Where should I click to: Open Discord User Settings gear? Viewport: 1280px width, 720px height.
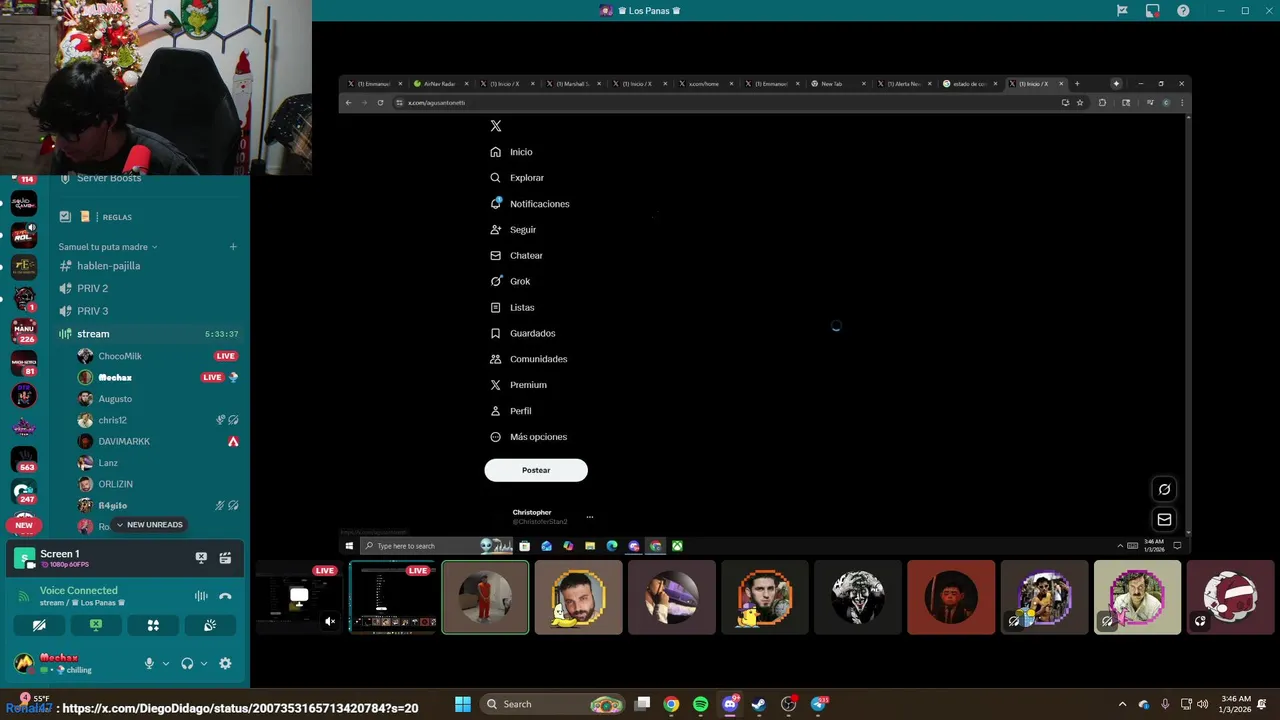coord(225,663)
